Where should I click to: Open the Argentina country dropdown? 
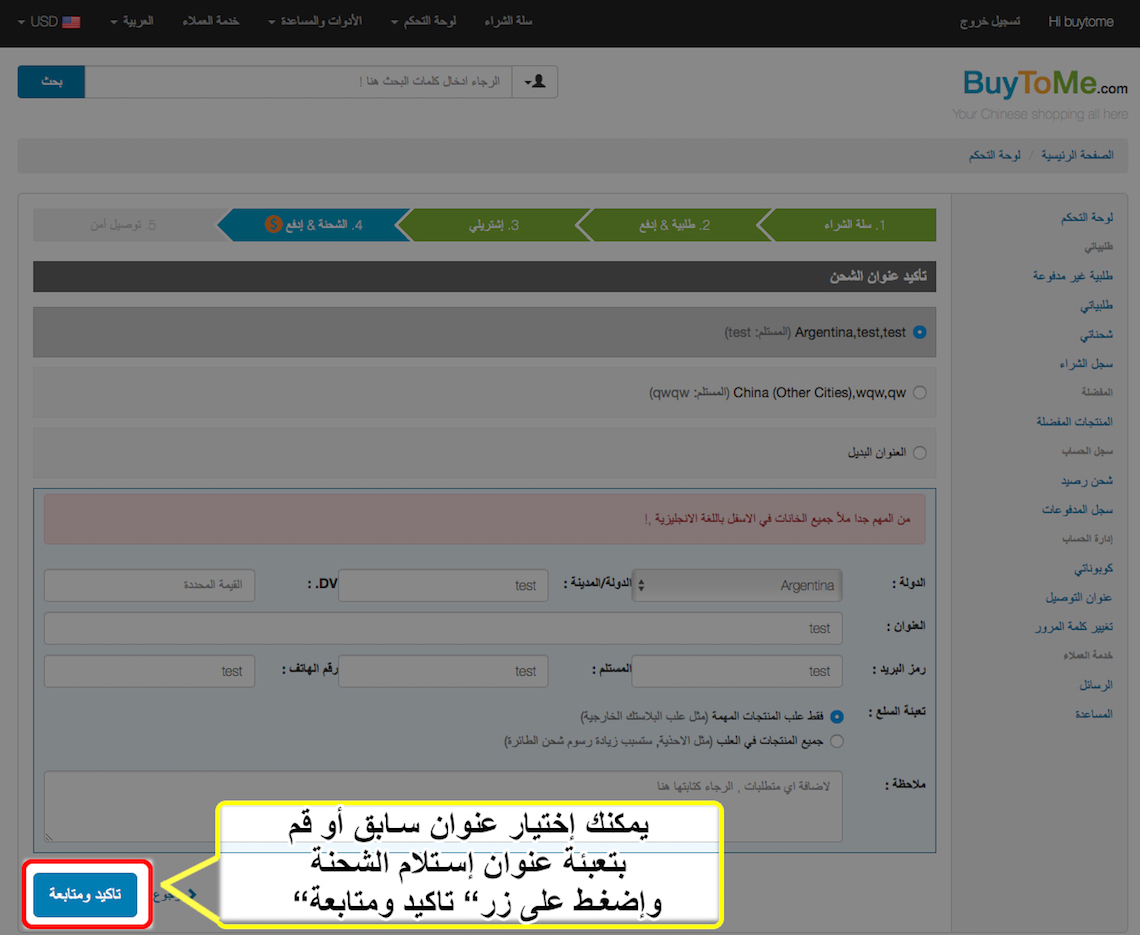click(x=737, y=586)
